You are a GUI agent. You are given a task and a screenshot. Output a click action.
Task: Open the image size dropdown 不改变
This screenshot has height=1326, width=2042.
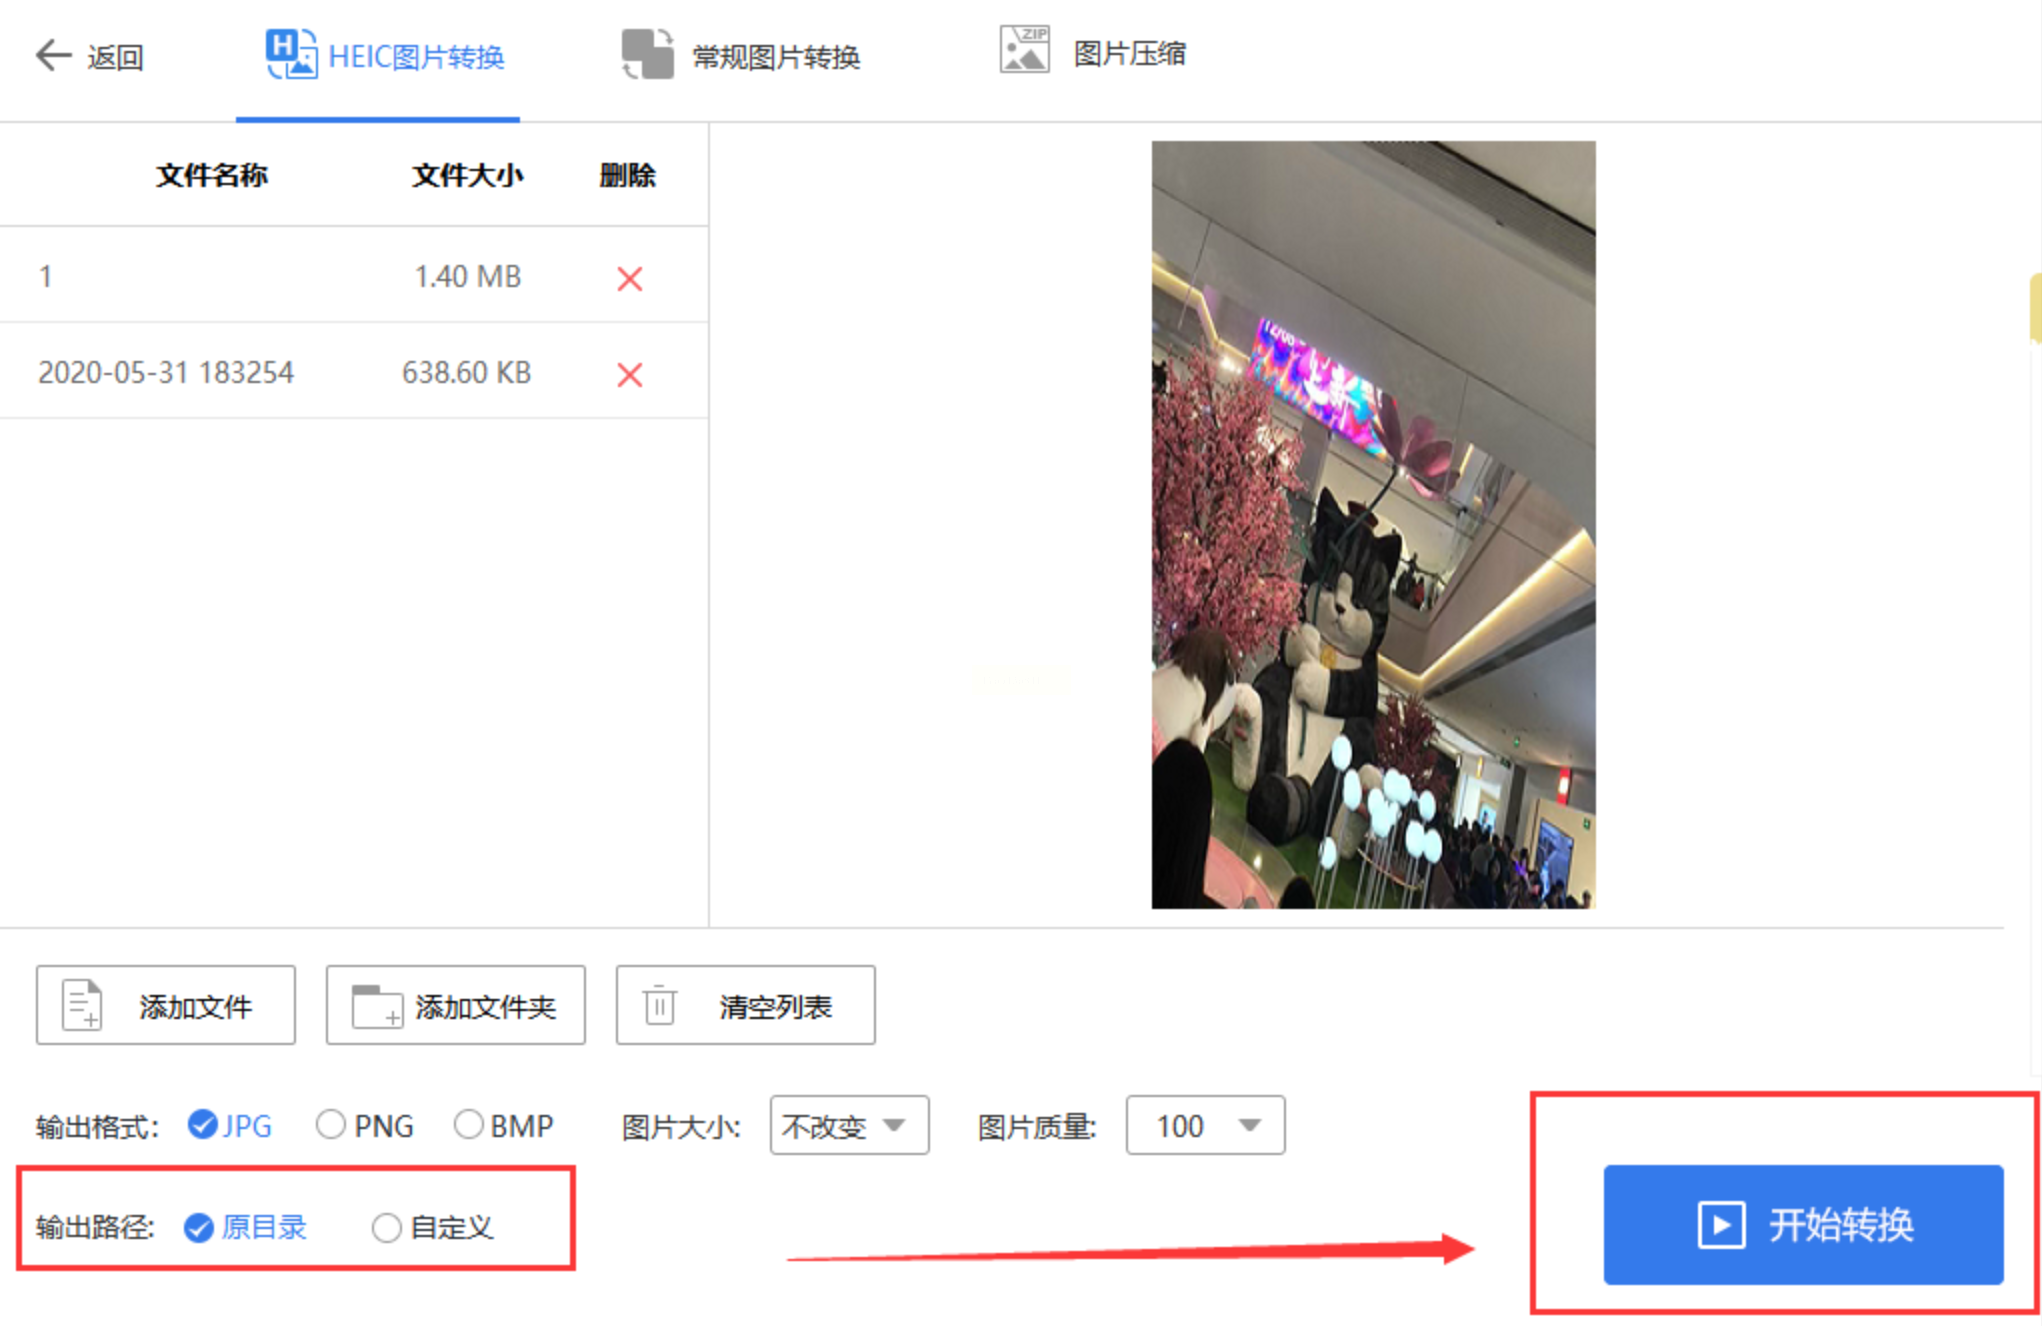[848, 1126]
